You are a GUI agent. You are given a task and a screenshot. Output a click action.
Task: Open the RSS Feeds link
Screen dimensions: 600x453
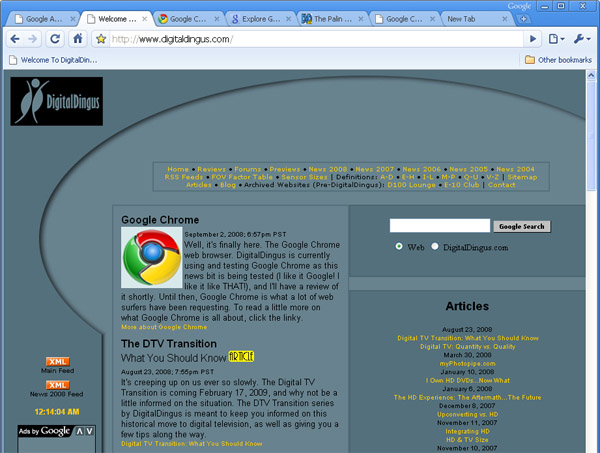pyautogui.click(x=184, y=177)
